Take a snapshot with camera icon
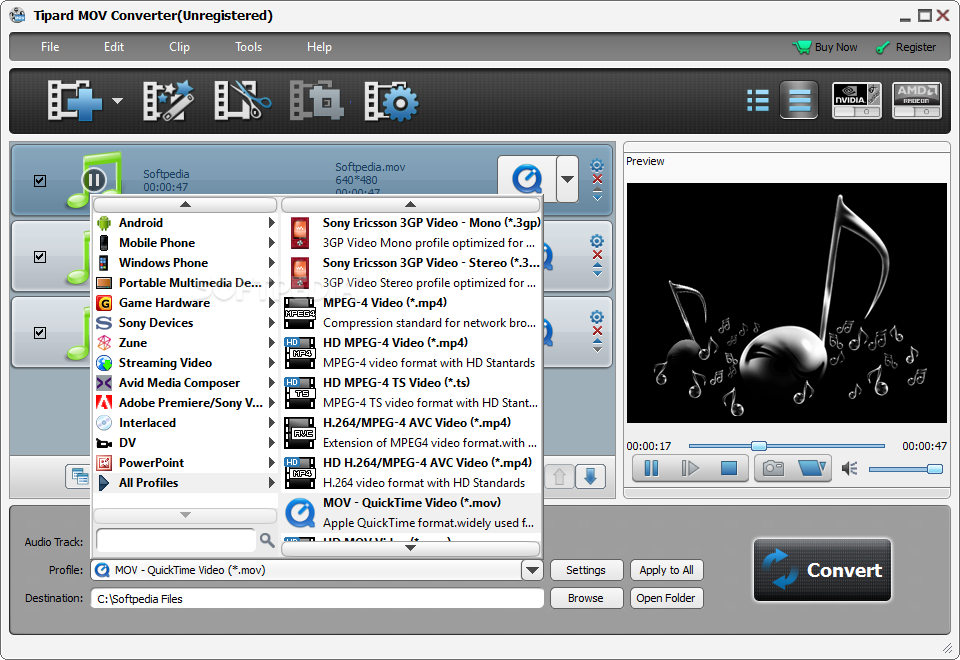The height and width of the screenshot is (660, 960). 773,468
